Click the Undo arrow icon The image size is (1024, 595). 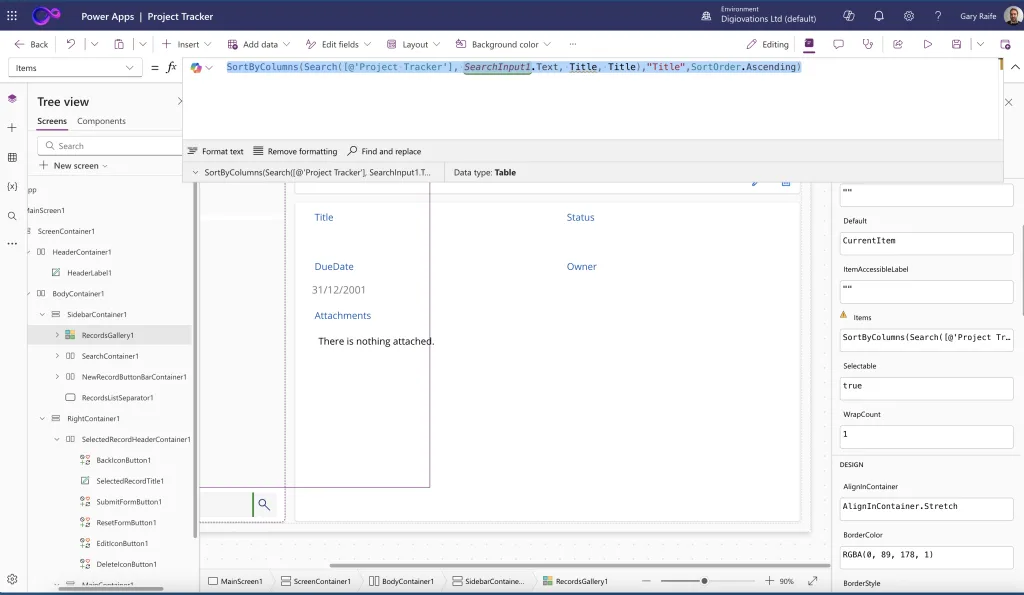tap(70, 44)
